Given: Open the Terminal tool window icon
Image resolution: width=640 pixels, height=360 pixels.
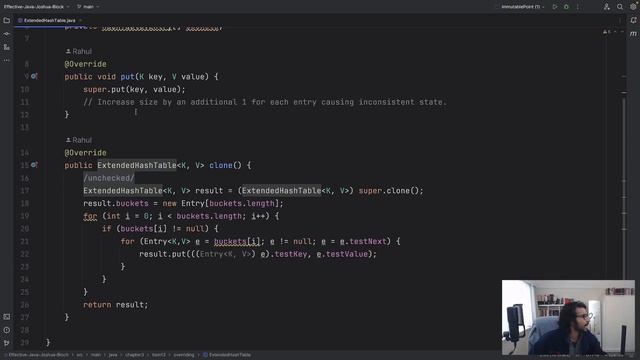Looking at the screenshot, I should coord(7,317).
